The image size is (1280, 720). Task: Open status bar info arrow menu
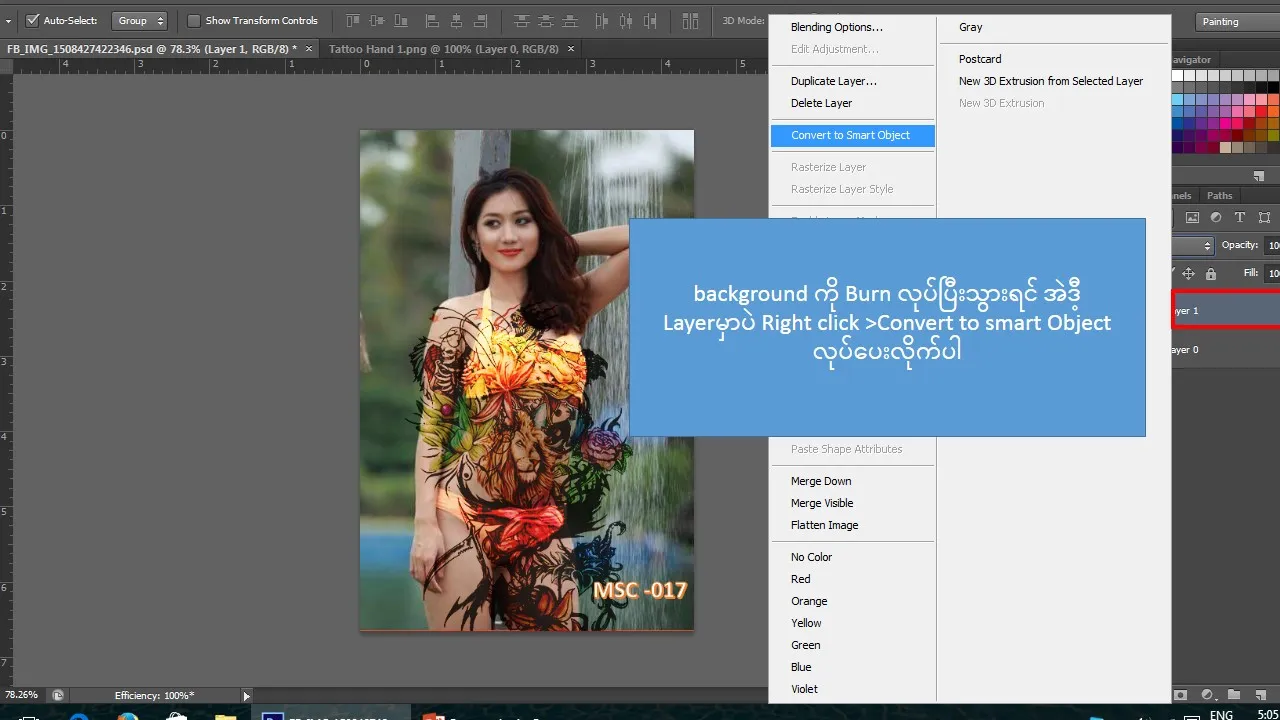point(247,695)
